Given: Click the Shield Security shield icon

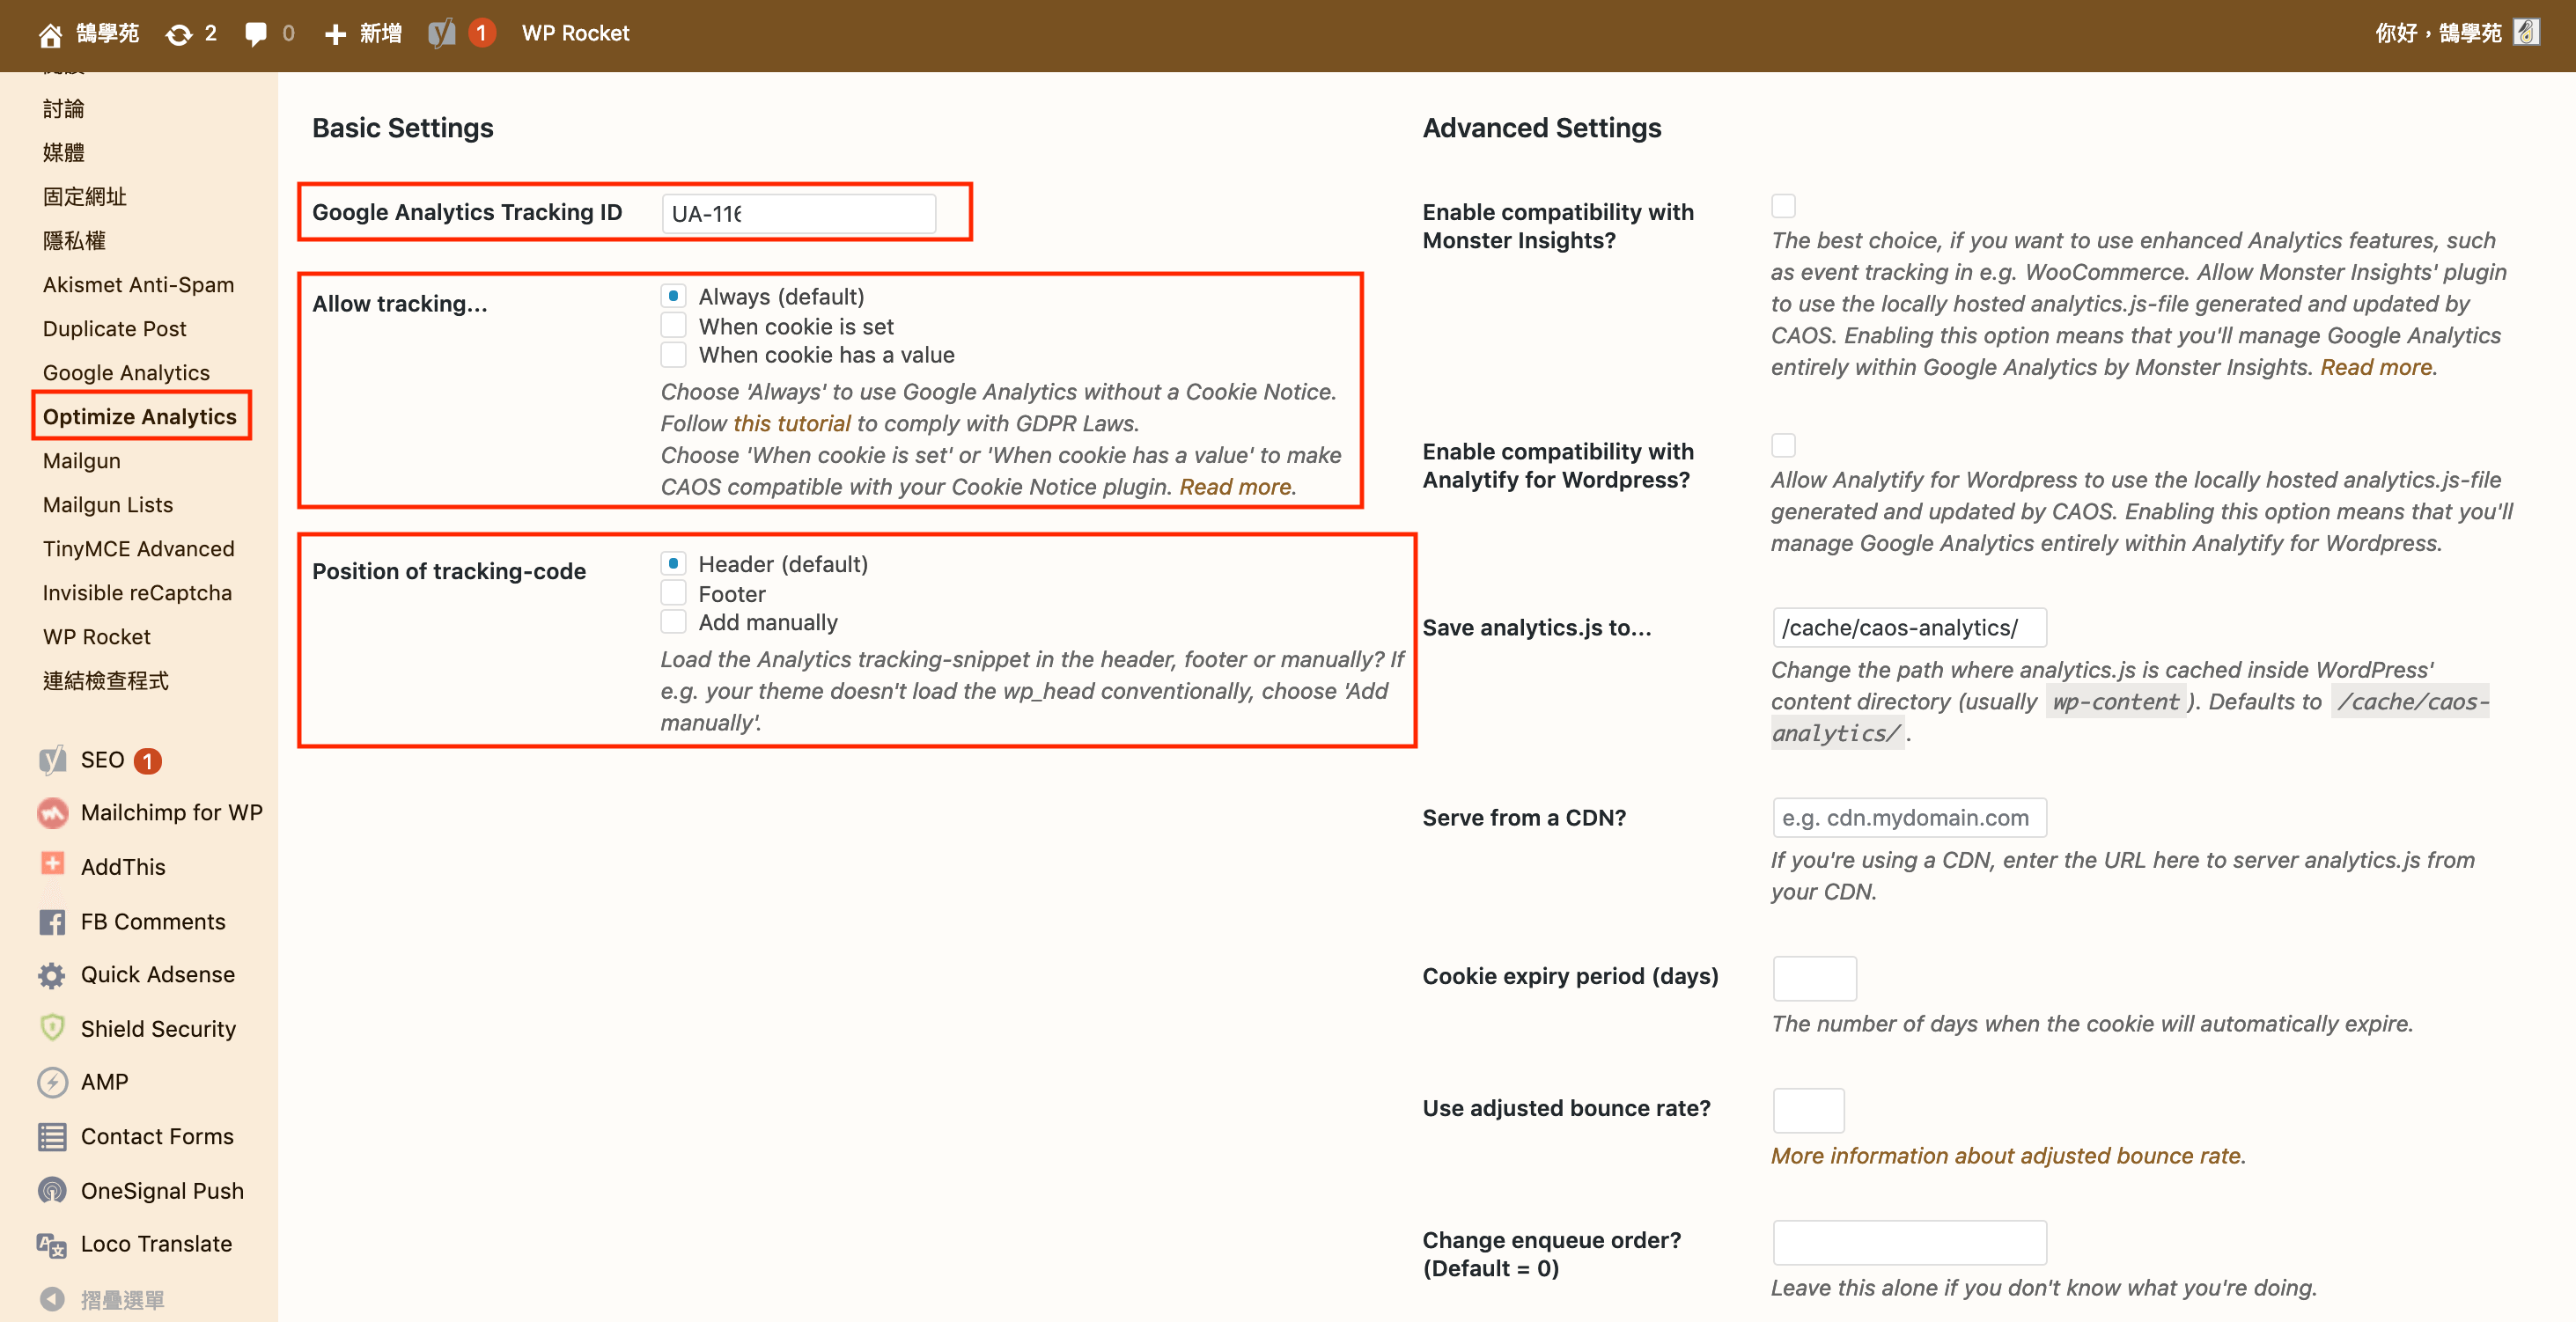Looking at the screenshot, I should 52,1028.
